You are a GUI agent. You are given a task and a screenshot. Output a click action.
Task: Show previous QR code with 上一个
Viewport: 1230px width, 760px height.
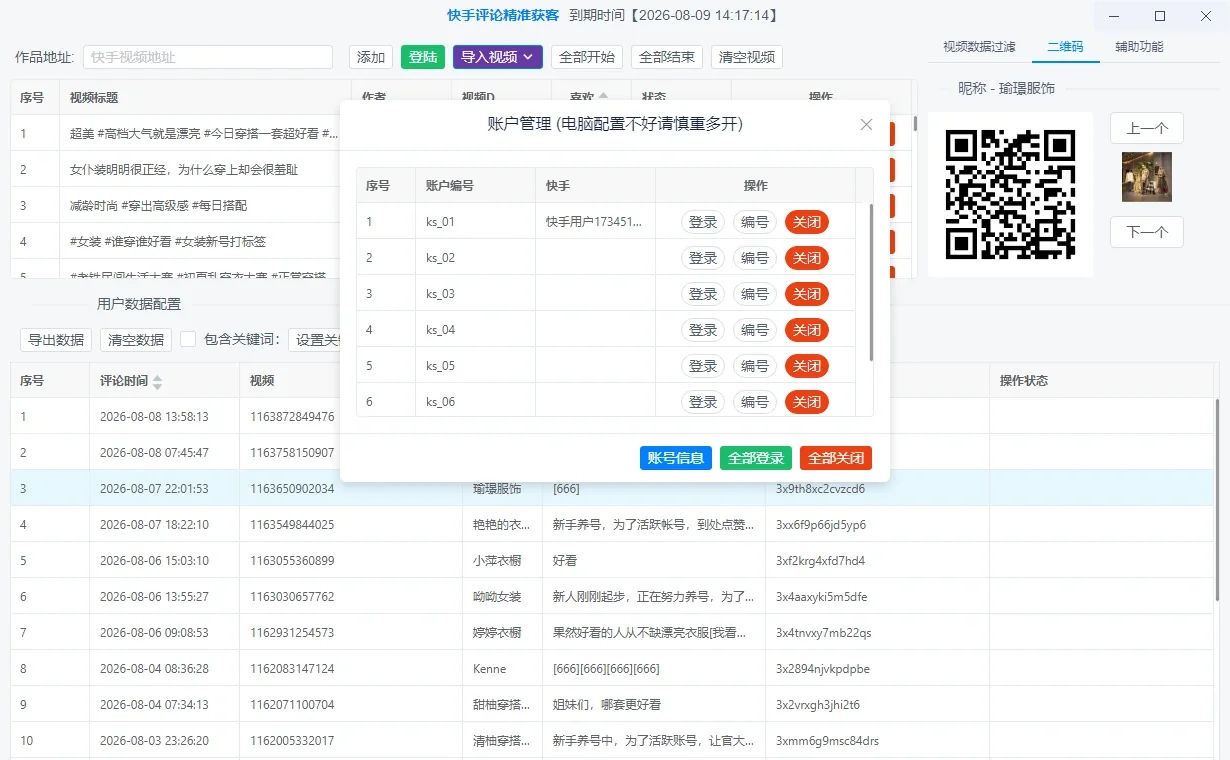1147,128
